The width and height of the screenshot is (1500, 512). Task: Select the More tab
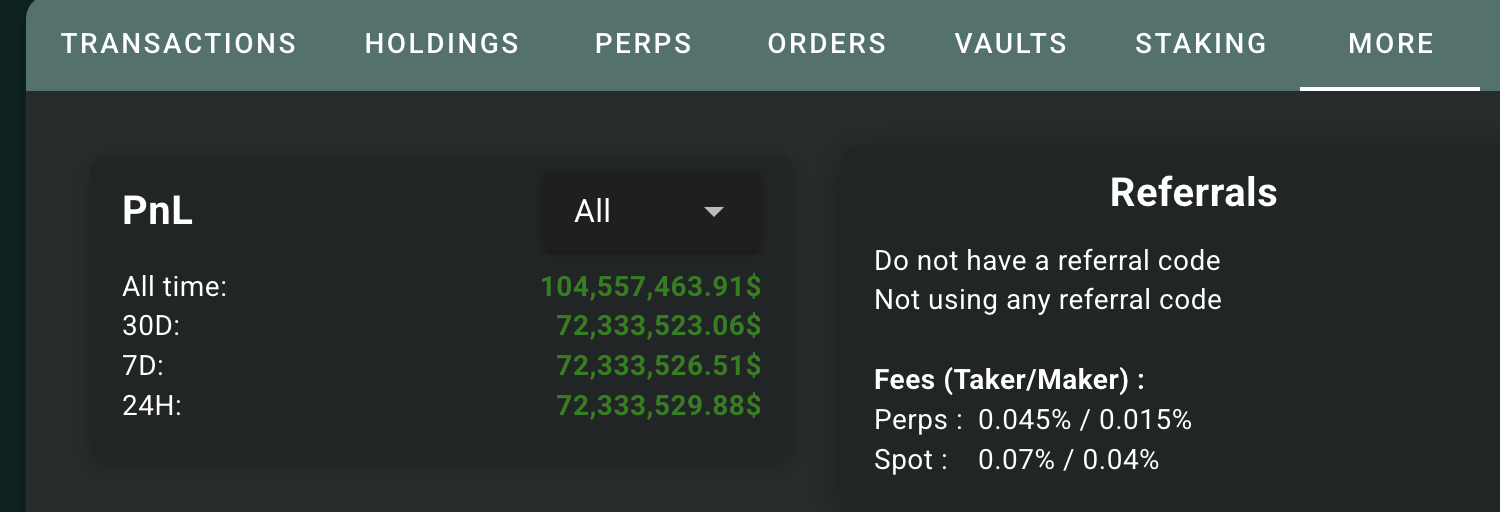coord(1391,44)
